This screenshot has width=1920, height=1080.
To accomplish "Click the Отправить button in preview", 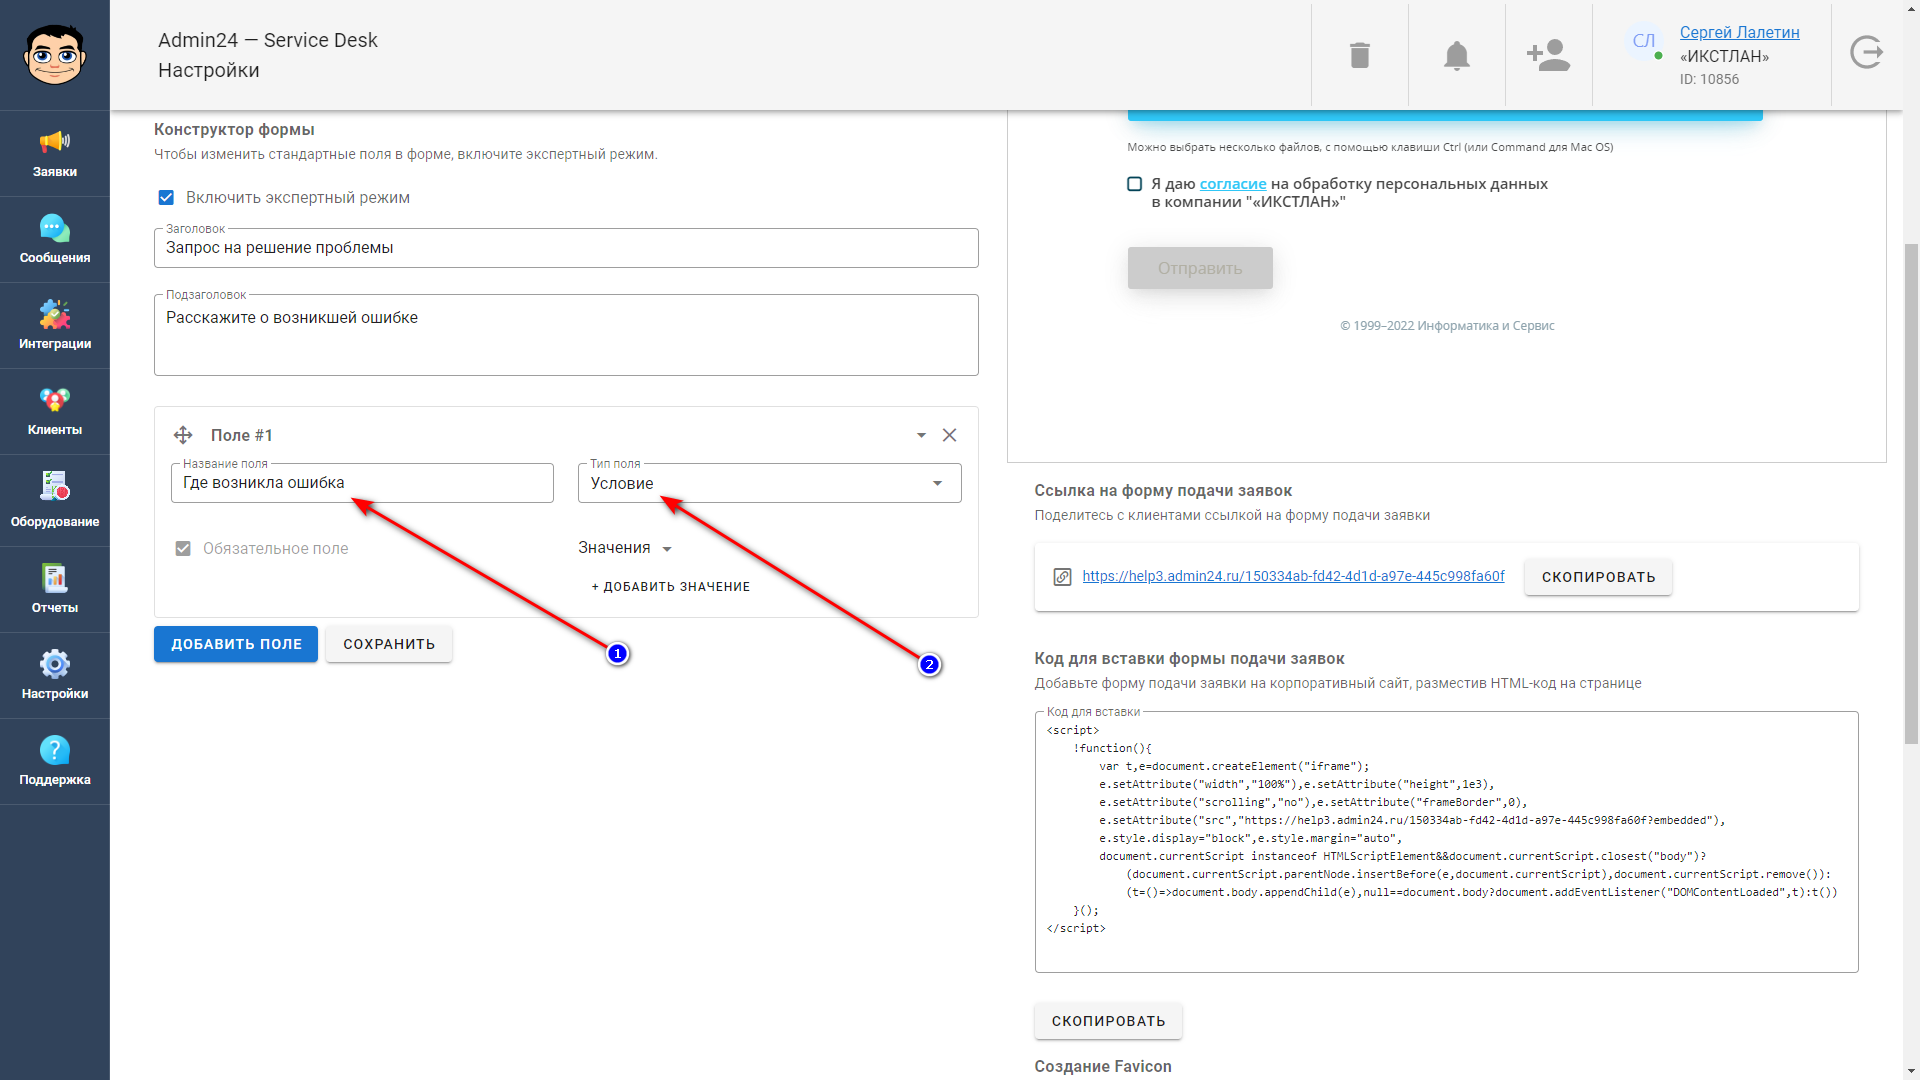I will tap(1200, 268).
